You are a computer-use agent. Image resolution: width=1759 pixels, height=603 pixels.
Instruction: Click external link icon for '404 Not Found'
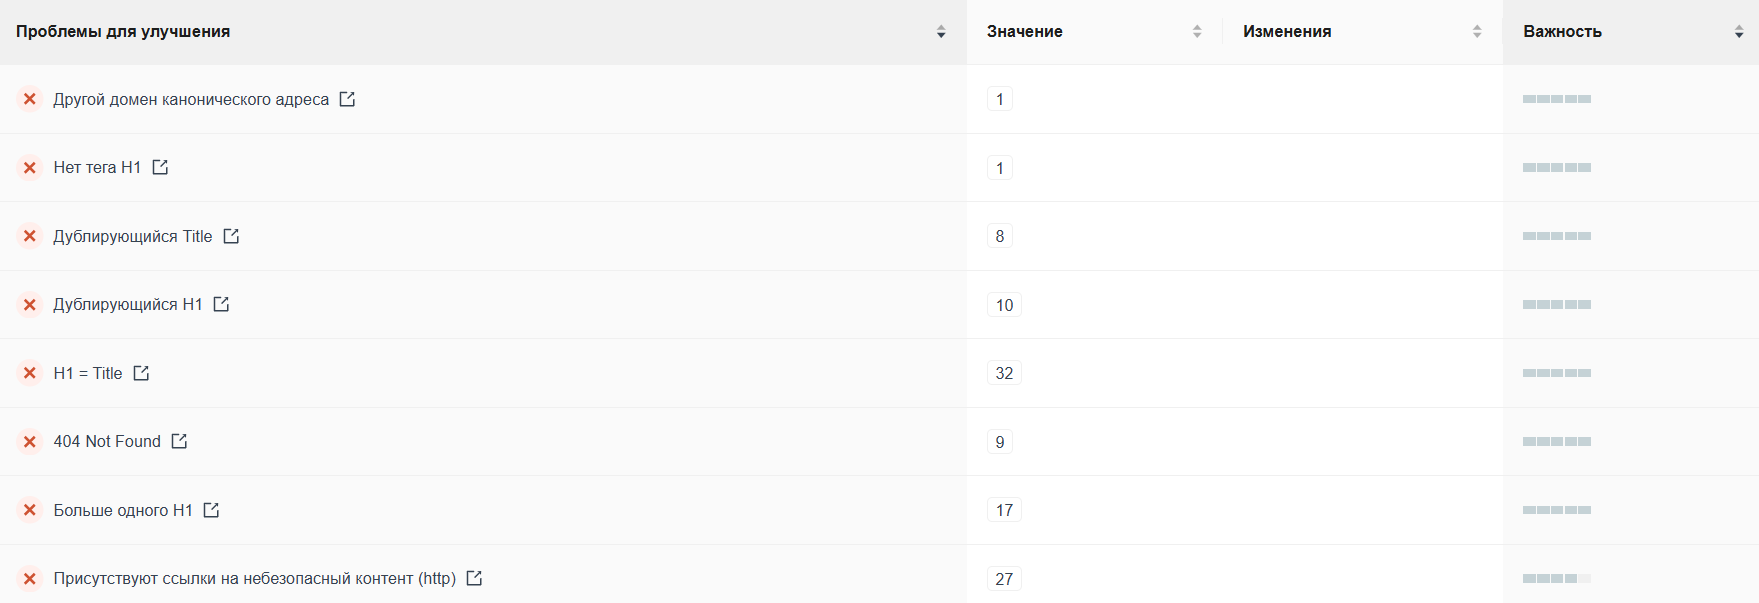pyautogui.click(x=179, y=441)
